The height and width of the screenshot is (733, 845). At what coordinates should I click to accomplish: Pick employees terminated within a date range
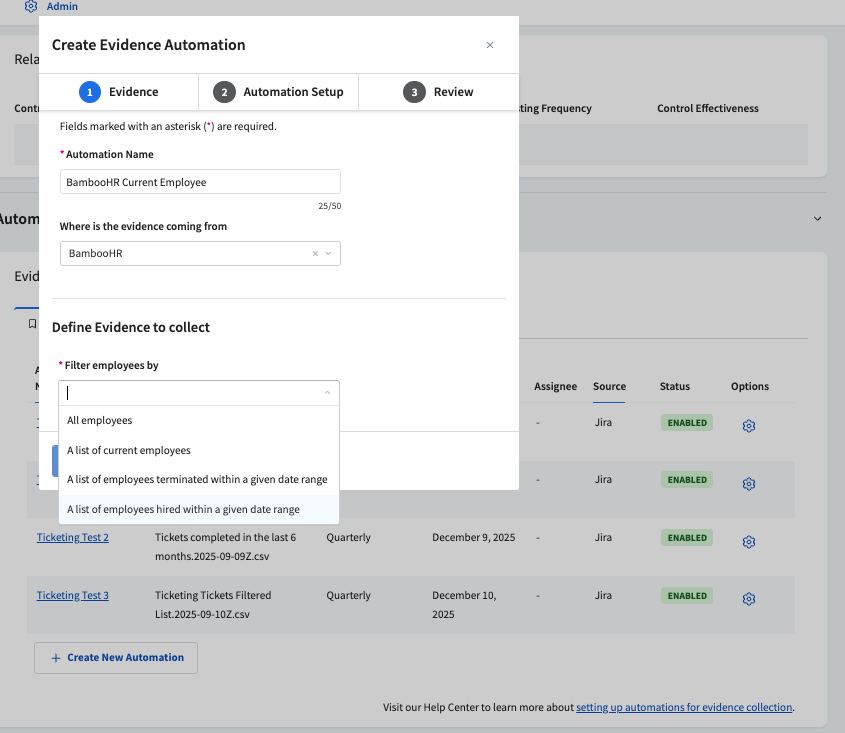click(197, 480)
